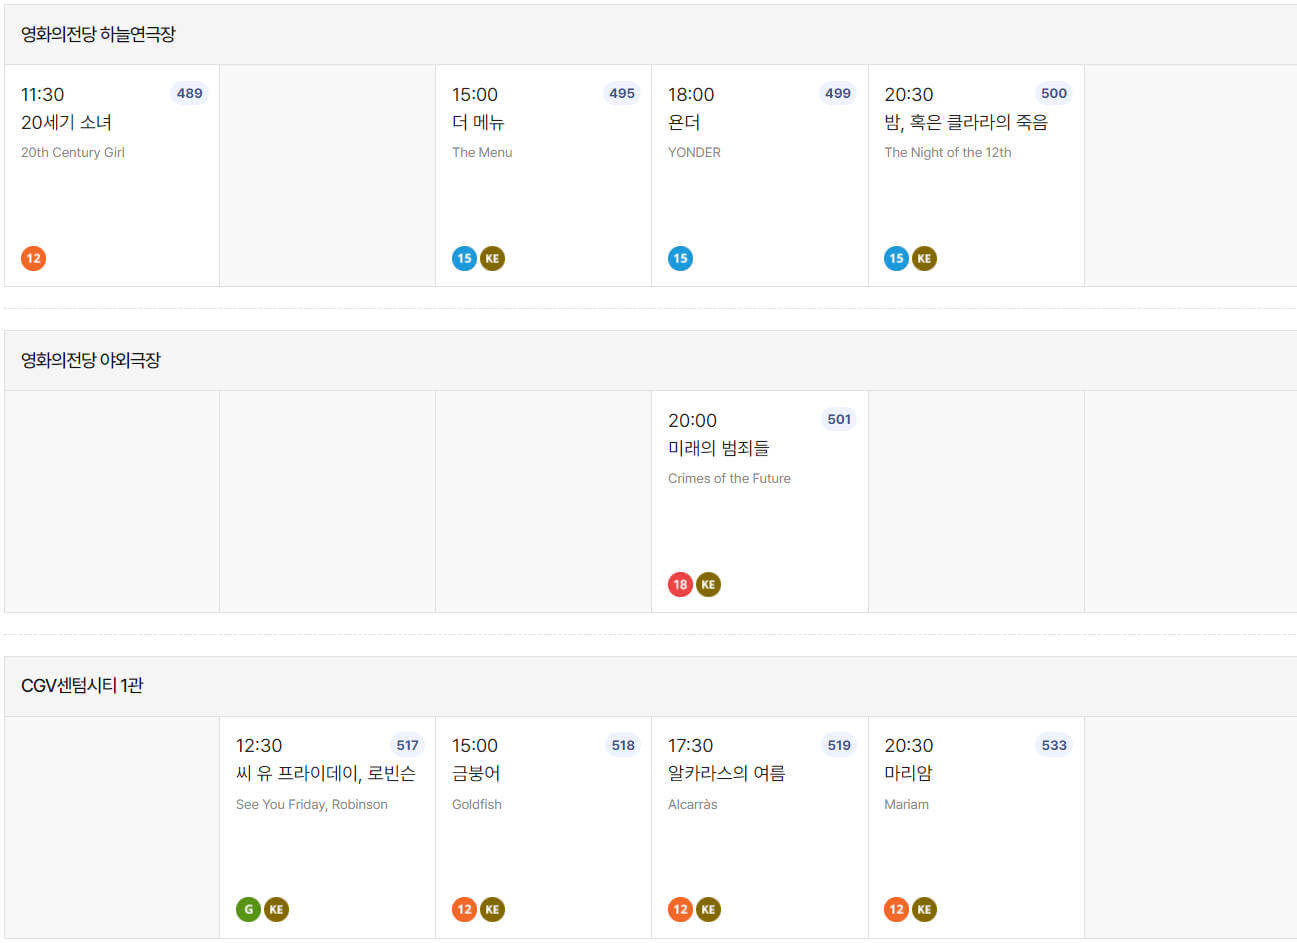The image size is (1297, 943).
Task: Select screening code 489
Action: click(x=189, y=93)
